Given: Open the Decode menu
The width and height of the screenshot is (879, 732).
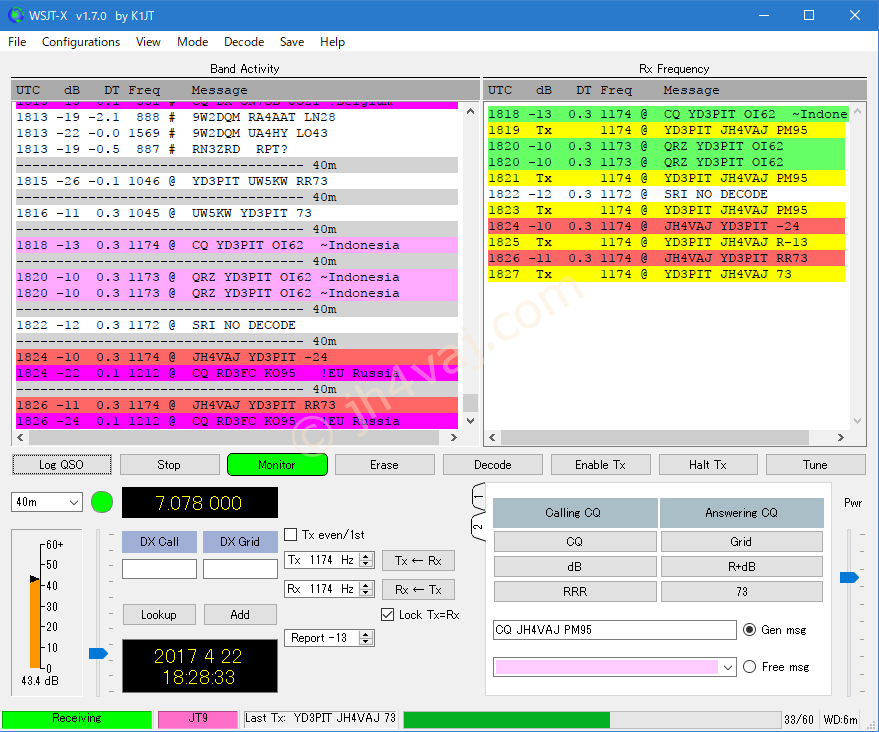Looking at the screenshot, I should [244, 42].
